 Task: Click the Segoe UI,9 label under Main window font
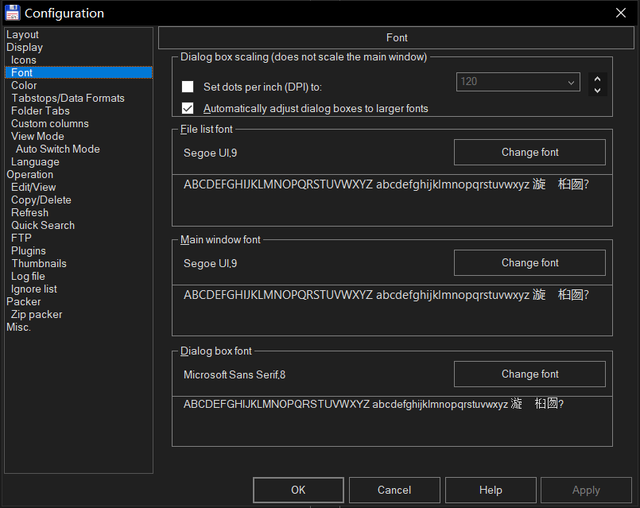tap(210, 264)
